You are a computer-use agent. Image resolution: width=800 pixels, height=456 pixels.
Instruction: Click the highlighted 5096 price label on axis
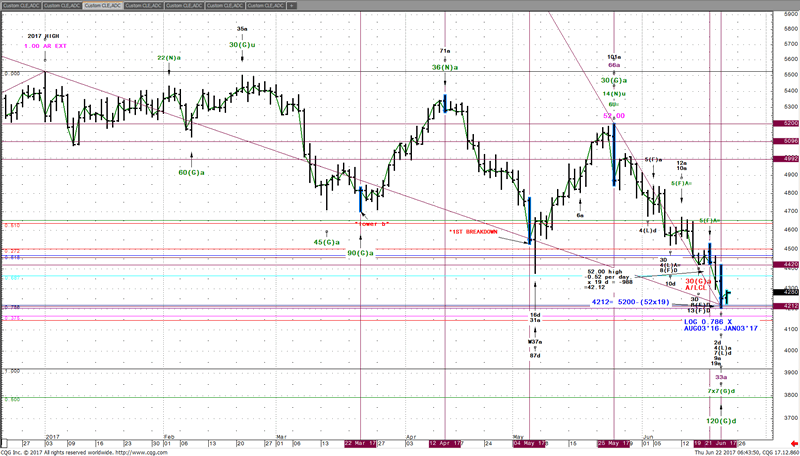point(785,141)
